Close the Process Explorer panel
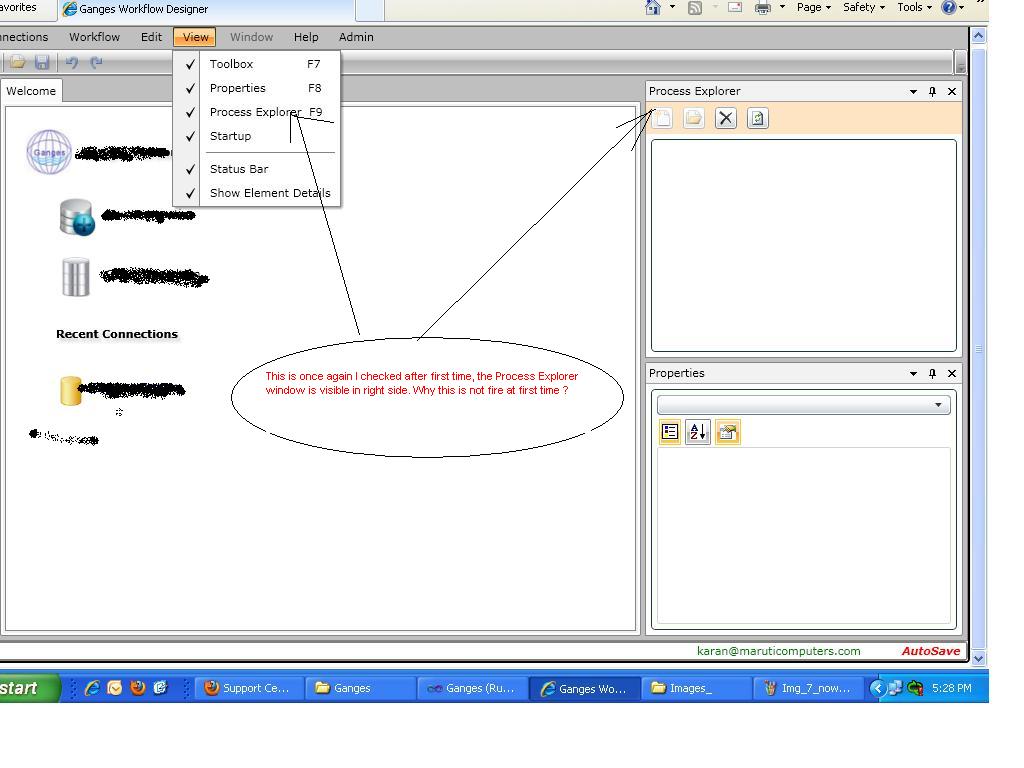1024x768 pixels. coord(952,91)
